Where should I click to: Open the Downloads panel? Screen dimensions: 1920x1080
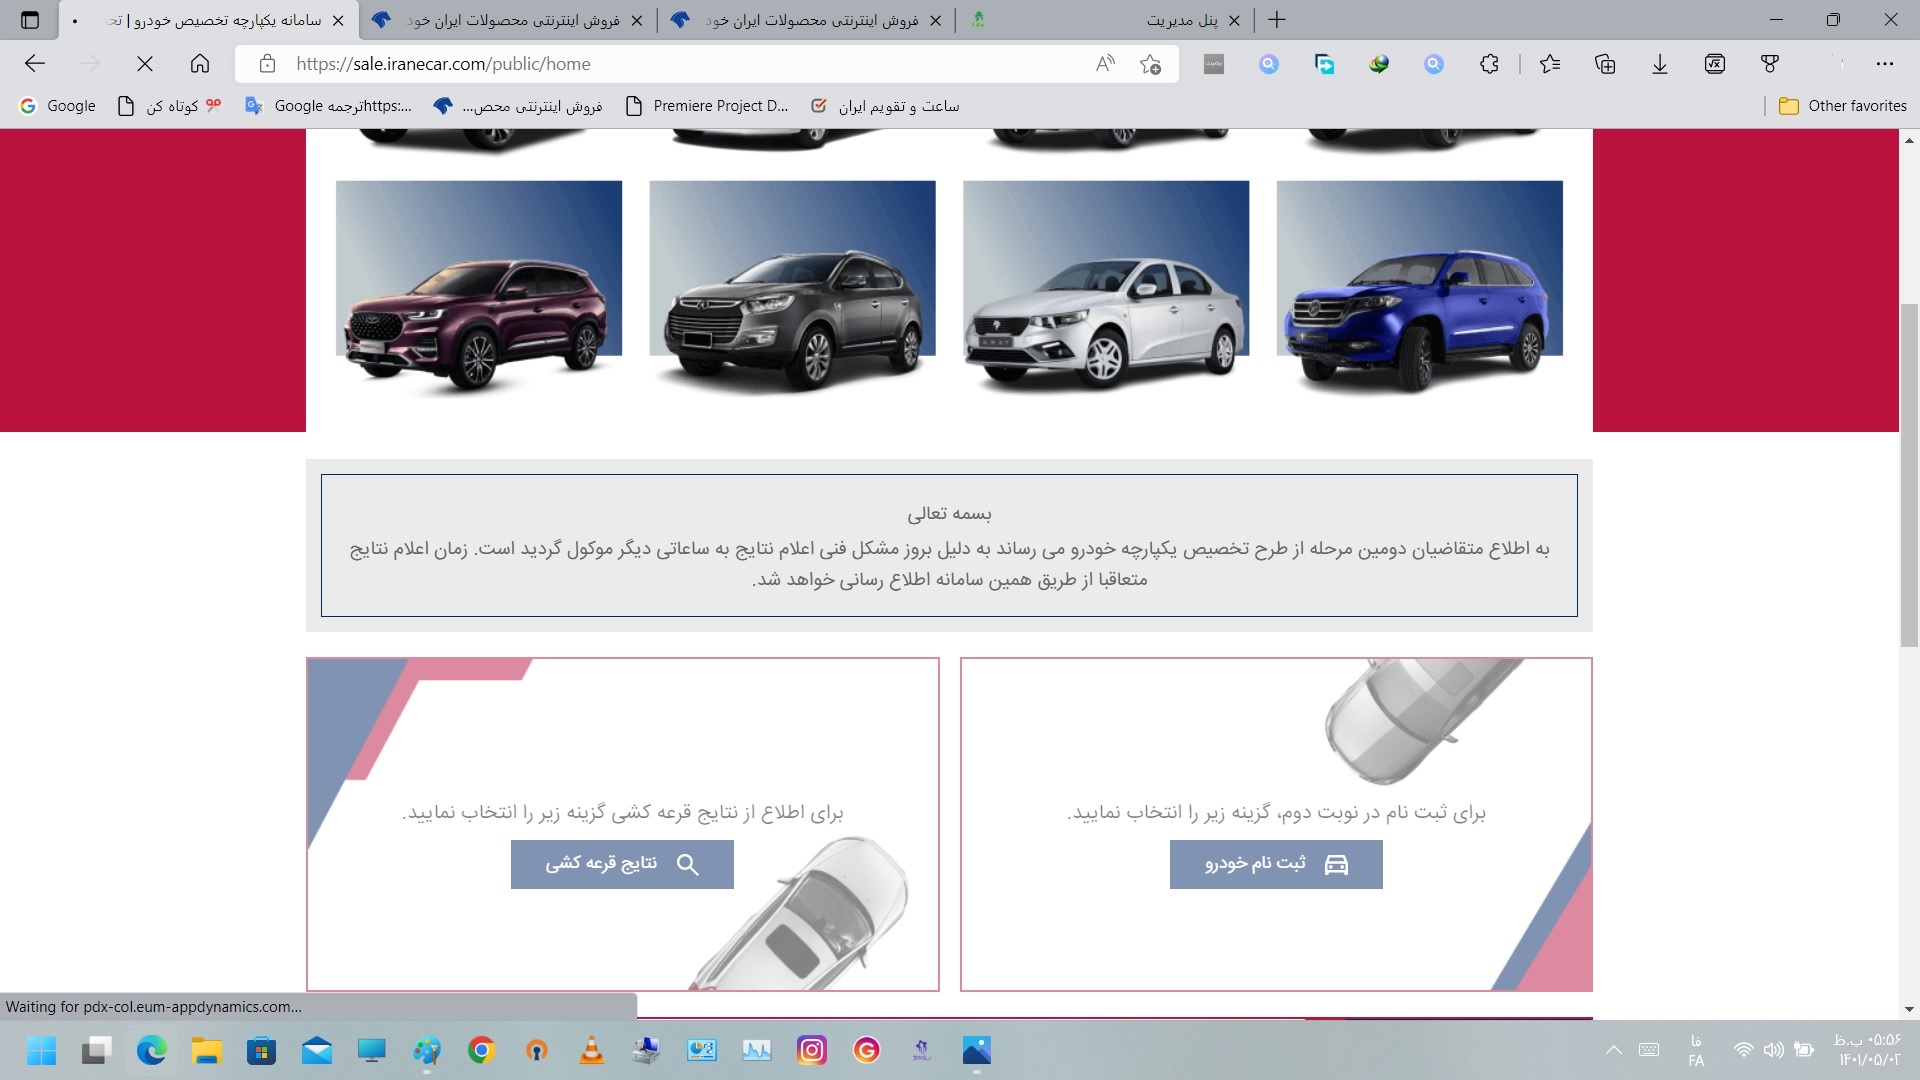[1660, 63]
